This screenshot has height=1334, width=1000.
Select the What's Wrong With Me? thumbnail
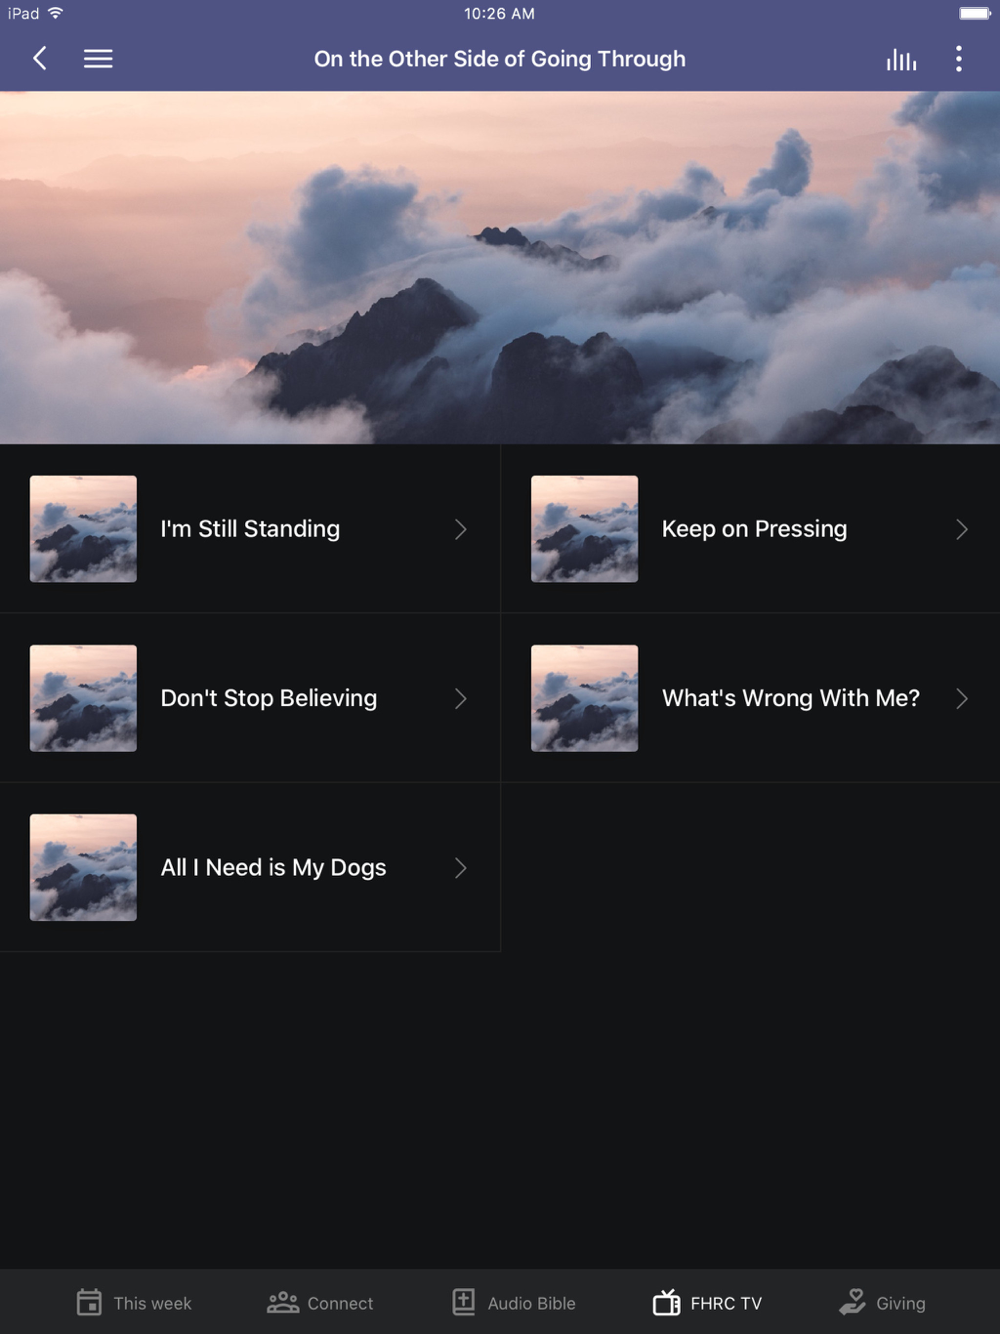click(x=584, y=698)
